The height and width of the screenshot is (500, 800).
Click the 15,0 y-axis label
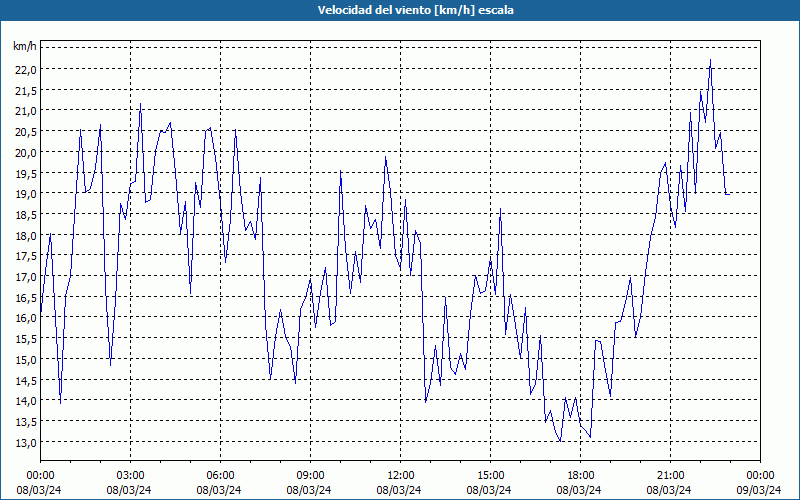click(26, 360)
